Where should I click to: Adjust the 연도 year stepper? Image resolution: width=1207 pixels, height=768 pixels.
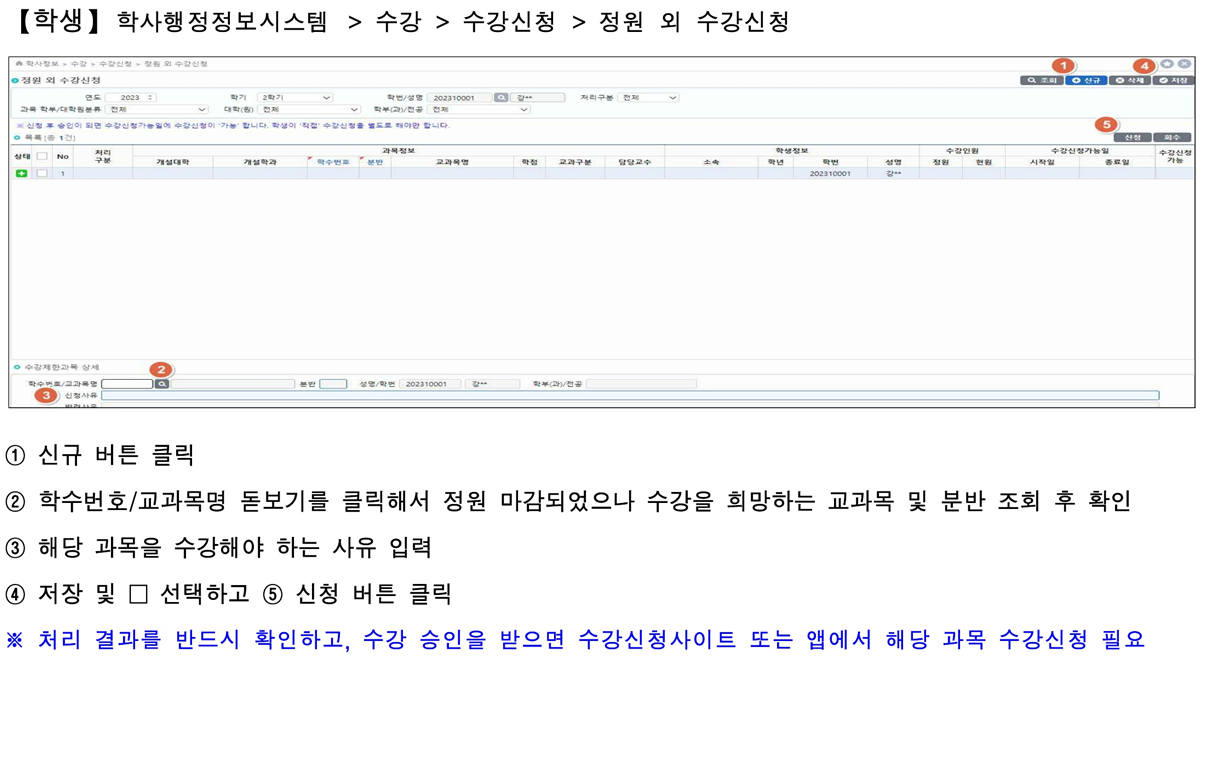tap(150, 98)
